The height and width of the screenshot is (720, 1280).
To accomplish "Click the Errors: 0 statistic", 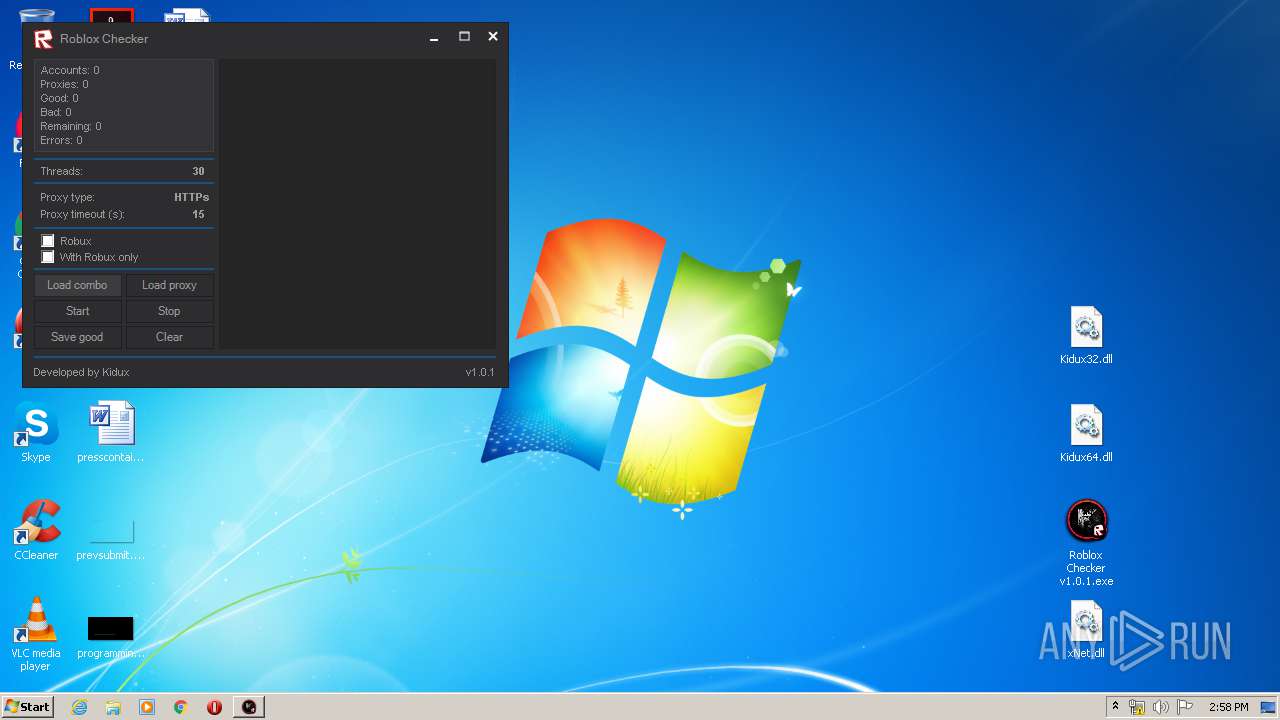I will 61,140.
